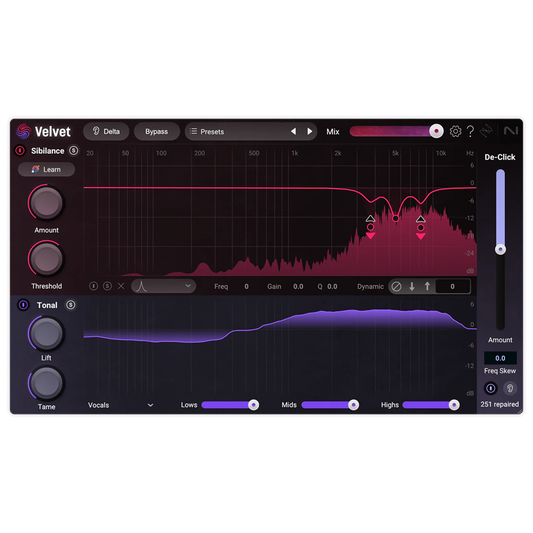Viewport: 533px width, 533px height.
Task: Open the Vocals profile dropdown
Action: click(x=121, y=405)
